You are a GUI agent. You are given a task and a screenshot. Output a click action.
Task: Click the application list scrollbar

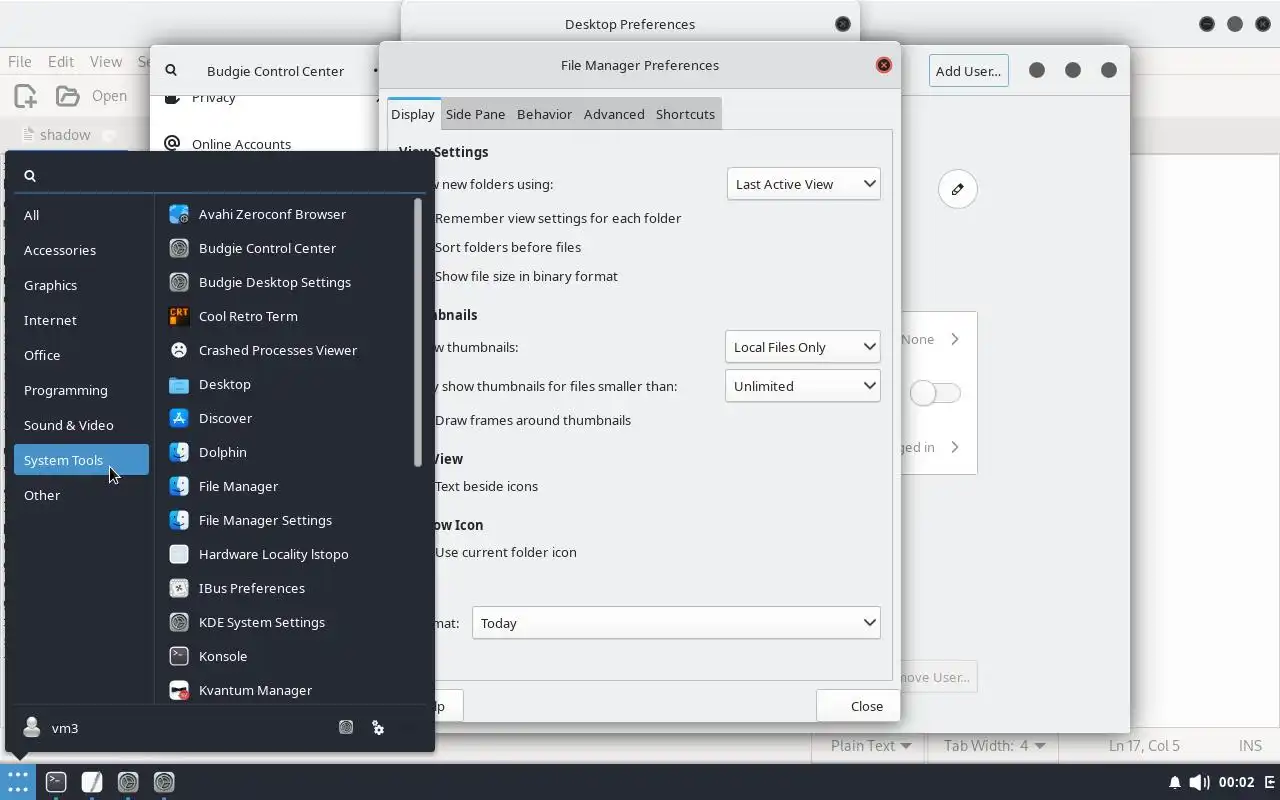click(x=417, y=332)
